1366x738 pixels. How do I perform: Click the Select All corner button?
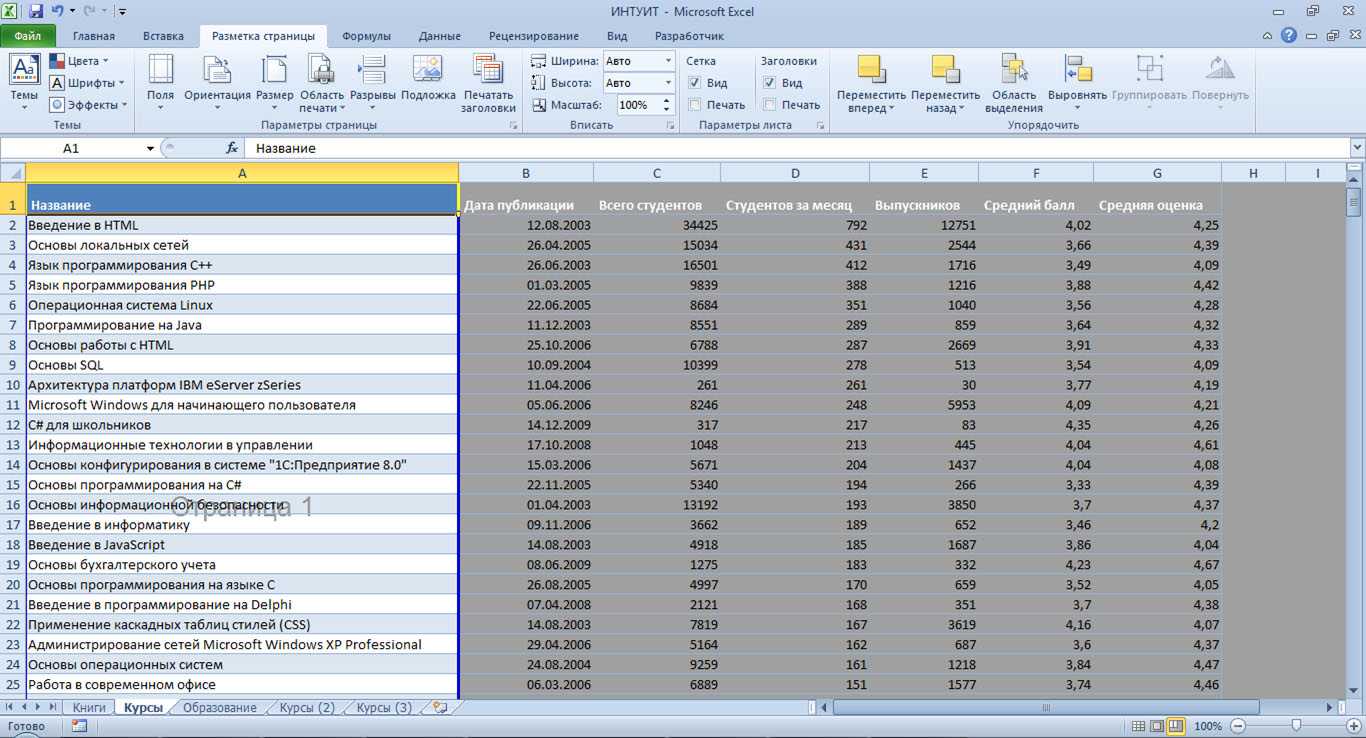tap(13, 173)
